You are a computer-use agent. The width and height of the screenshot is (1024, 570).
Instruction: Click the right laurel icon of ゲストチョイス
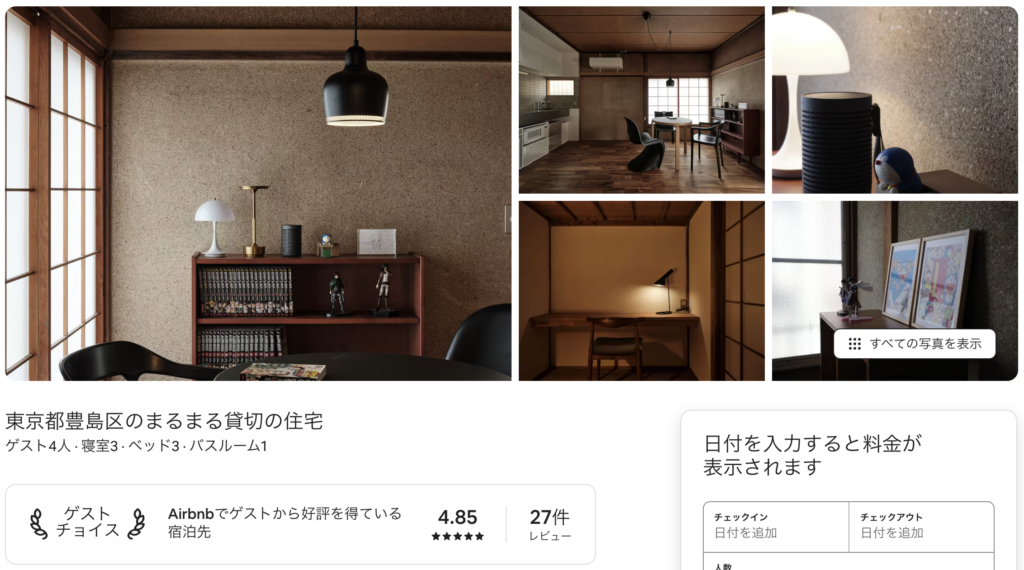pos(136,524)
